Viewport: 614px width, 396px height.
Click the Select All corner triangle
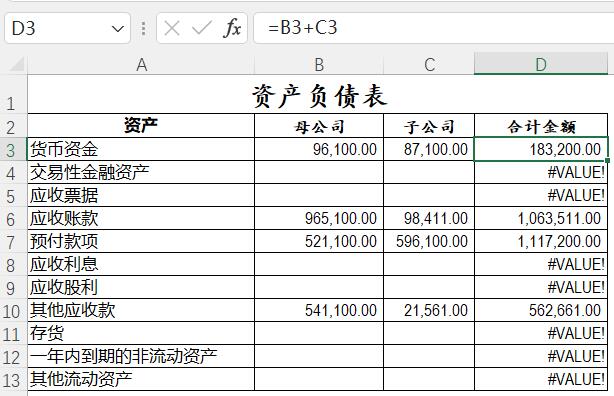coord(17,64)
